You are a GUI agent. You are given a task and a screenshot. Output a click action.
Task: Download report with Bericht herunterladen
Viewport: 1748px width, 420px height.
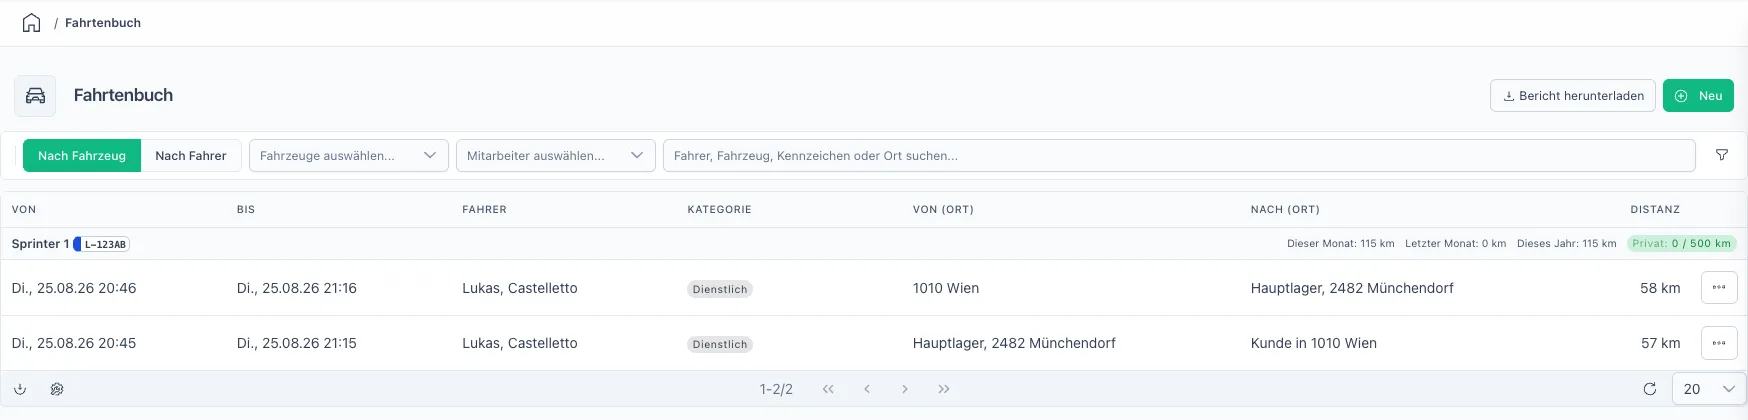[1573, 96]
